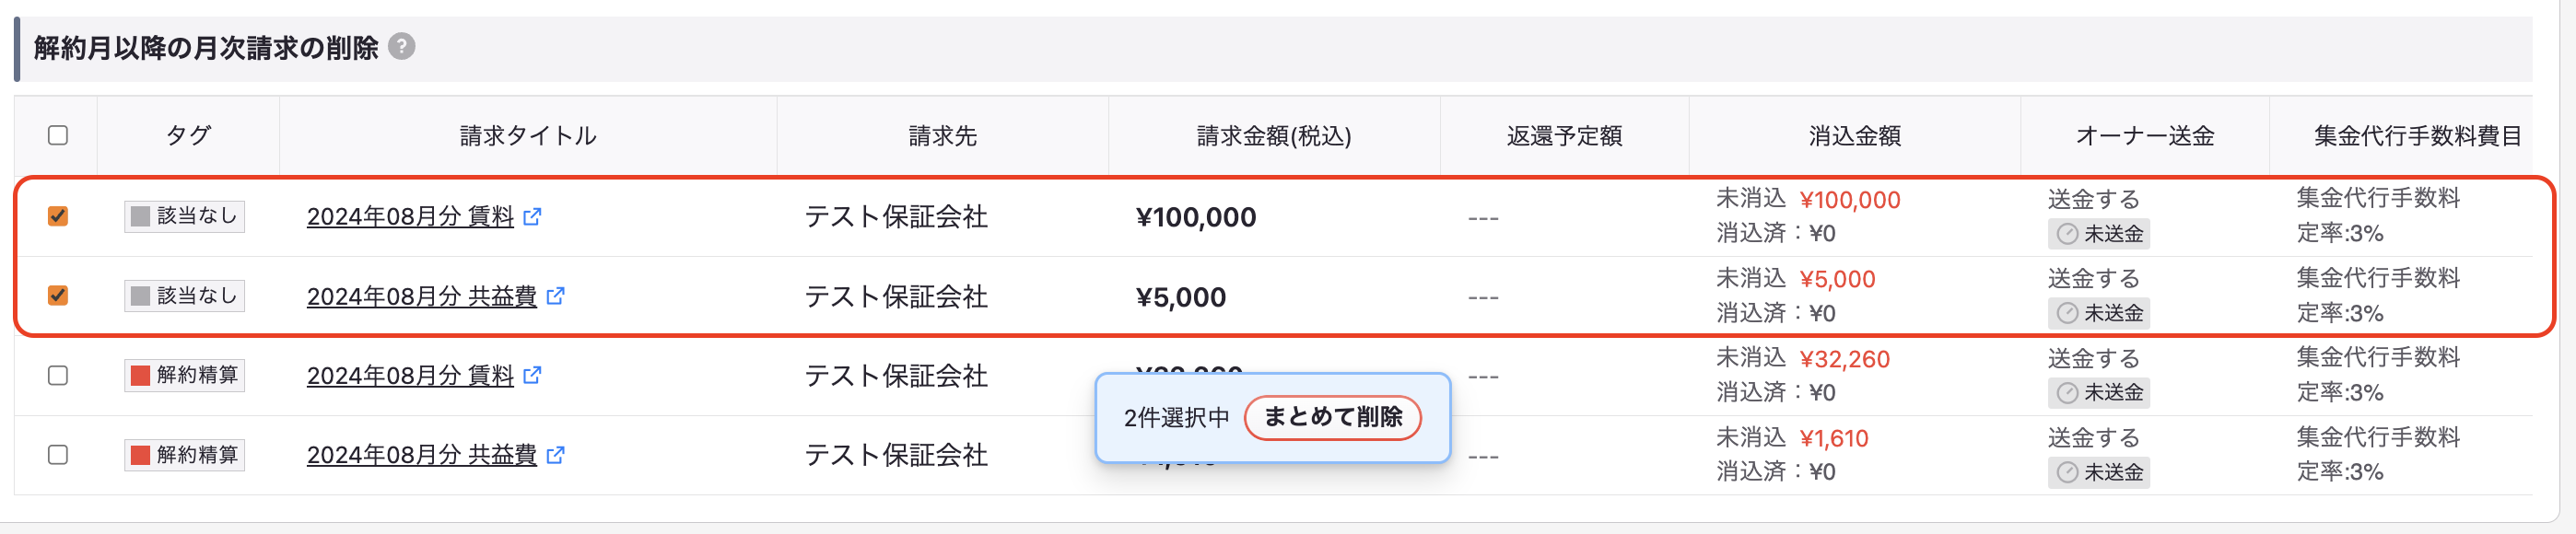
Task: Click the 請求金額(税込) column header
Action: click(1273, 136)
